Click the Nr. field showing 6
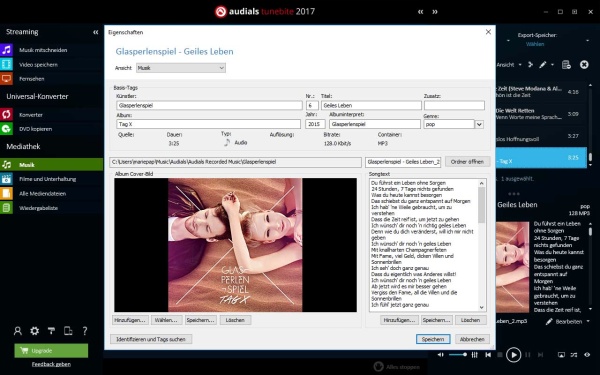This screenshot has width=600, height=375. pyautogui.click(x=312, y=105)
